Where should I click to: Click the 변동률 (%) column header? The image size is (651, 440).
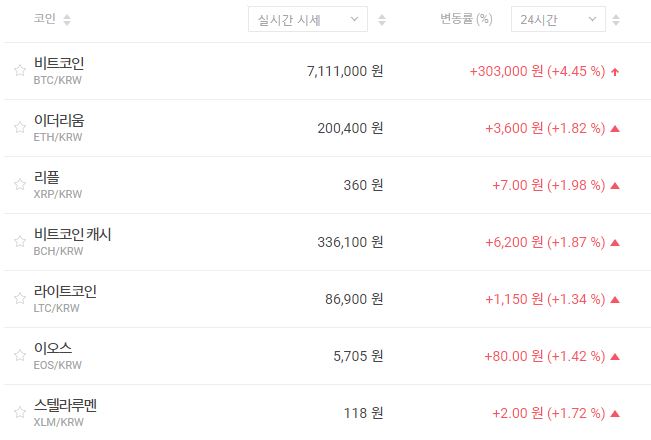coord(466,20)
